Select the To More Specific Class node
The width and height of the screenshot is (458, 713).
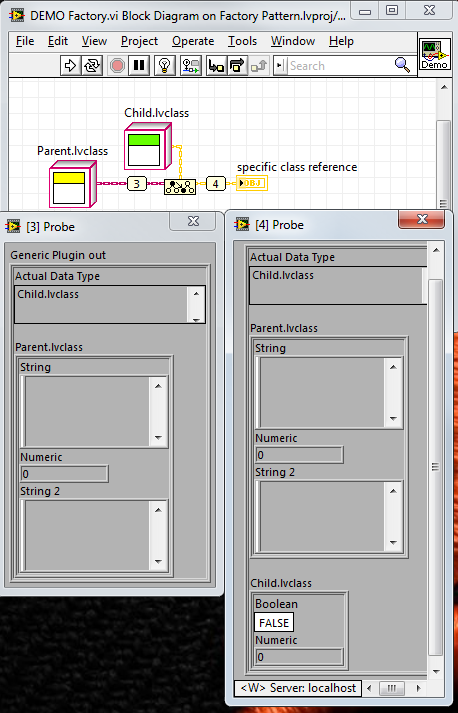pyautogui.click(x=180, y=186)
